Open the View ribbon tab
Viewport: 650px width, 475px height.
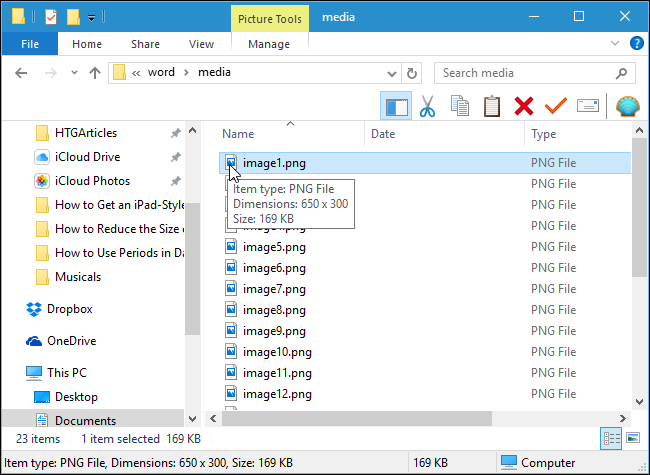click(x=201, y=44)
